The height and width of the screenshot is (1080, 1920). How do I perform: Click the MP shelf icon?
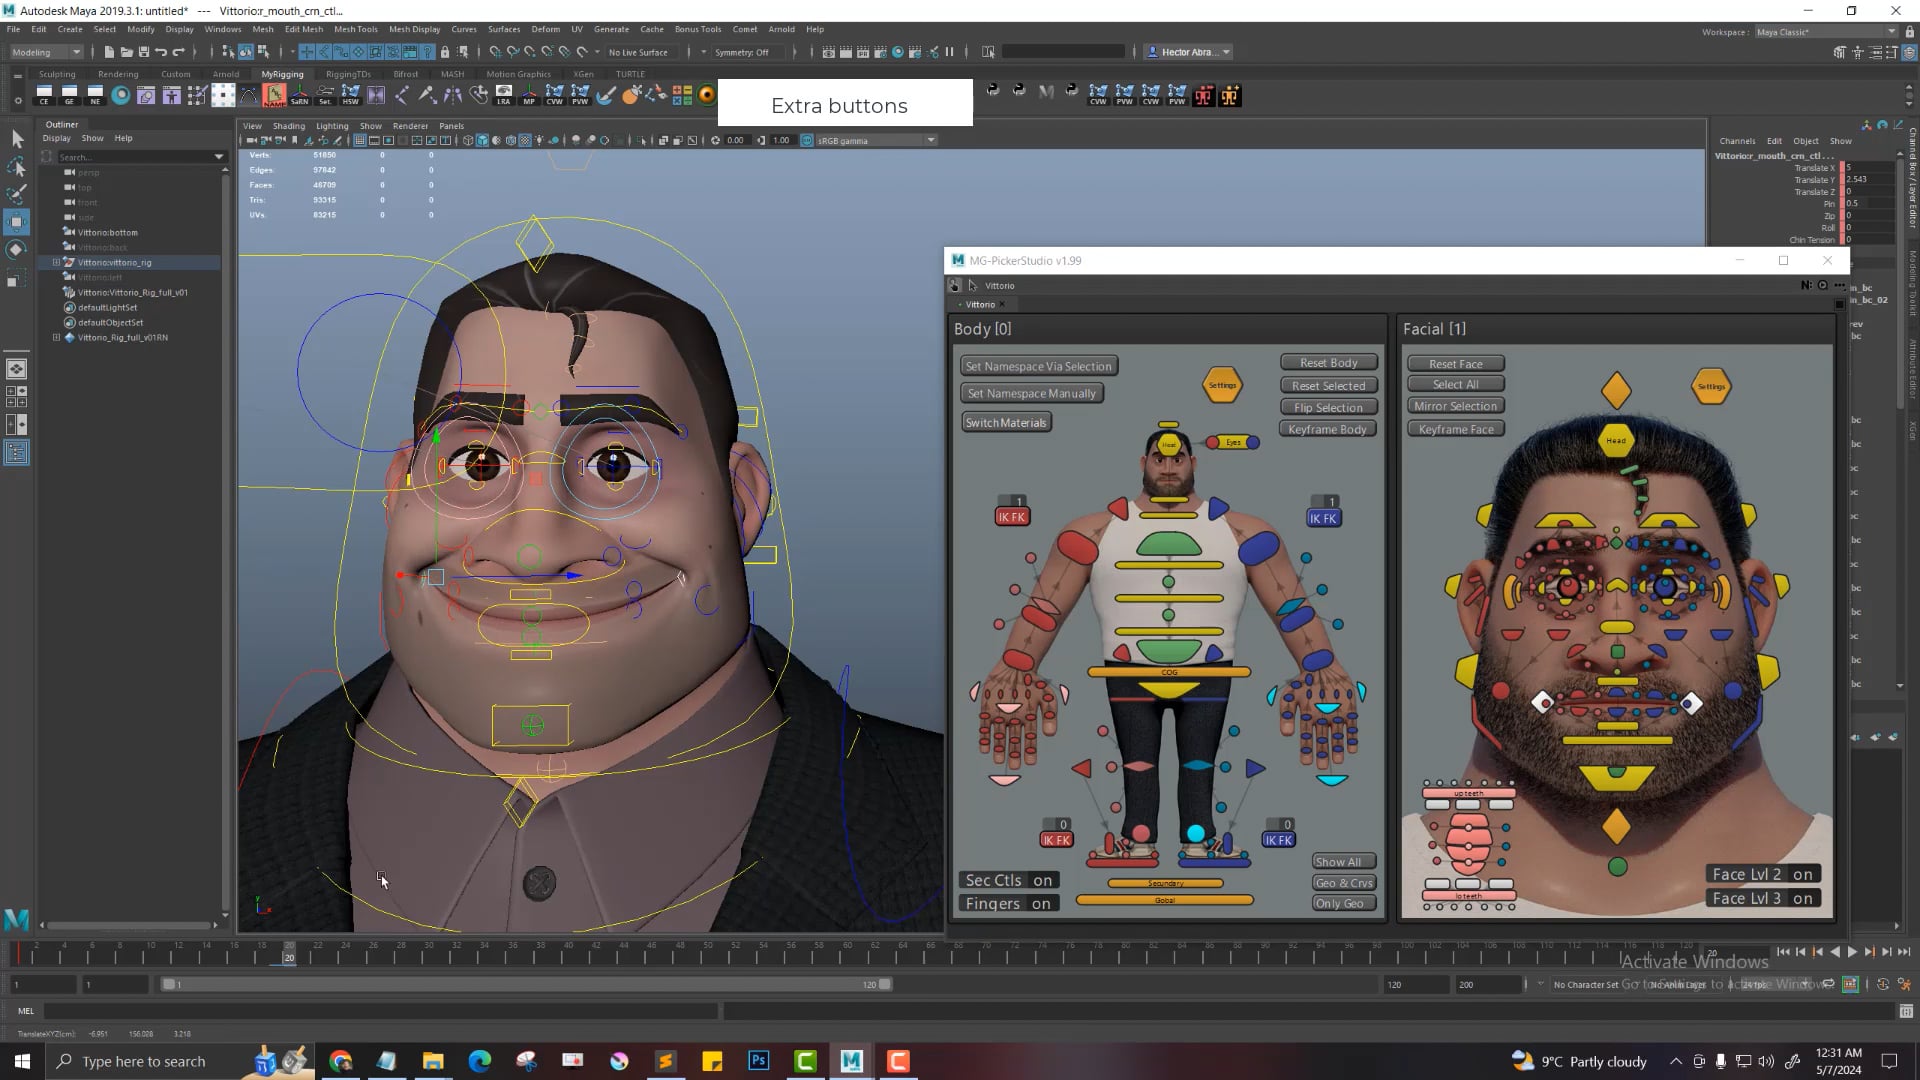coord(529,95)
